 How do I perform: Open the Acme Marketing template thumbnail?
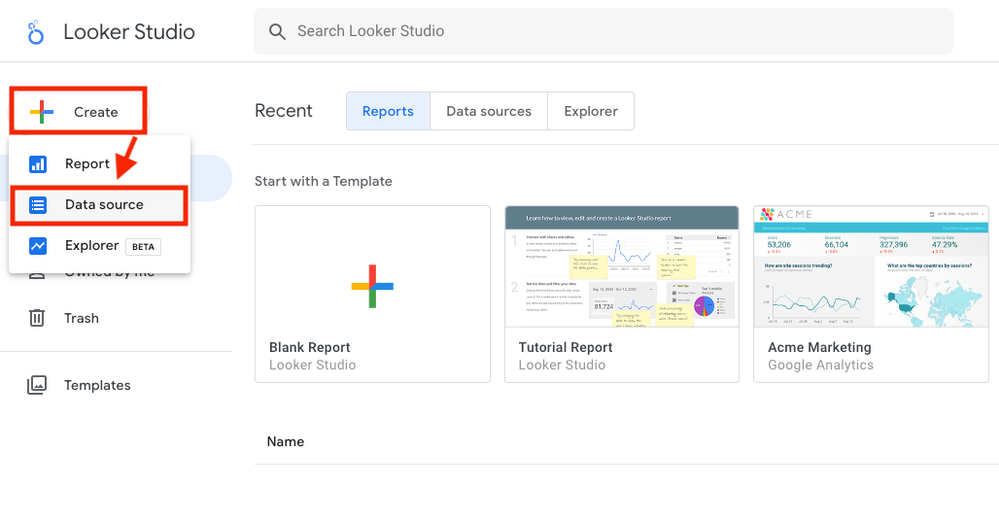point(870,267)
